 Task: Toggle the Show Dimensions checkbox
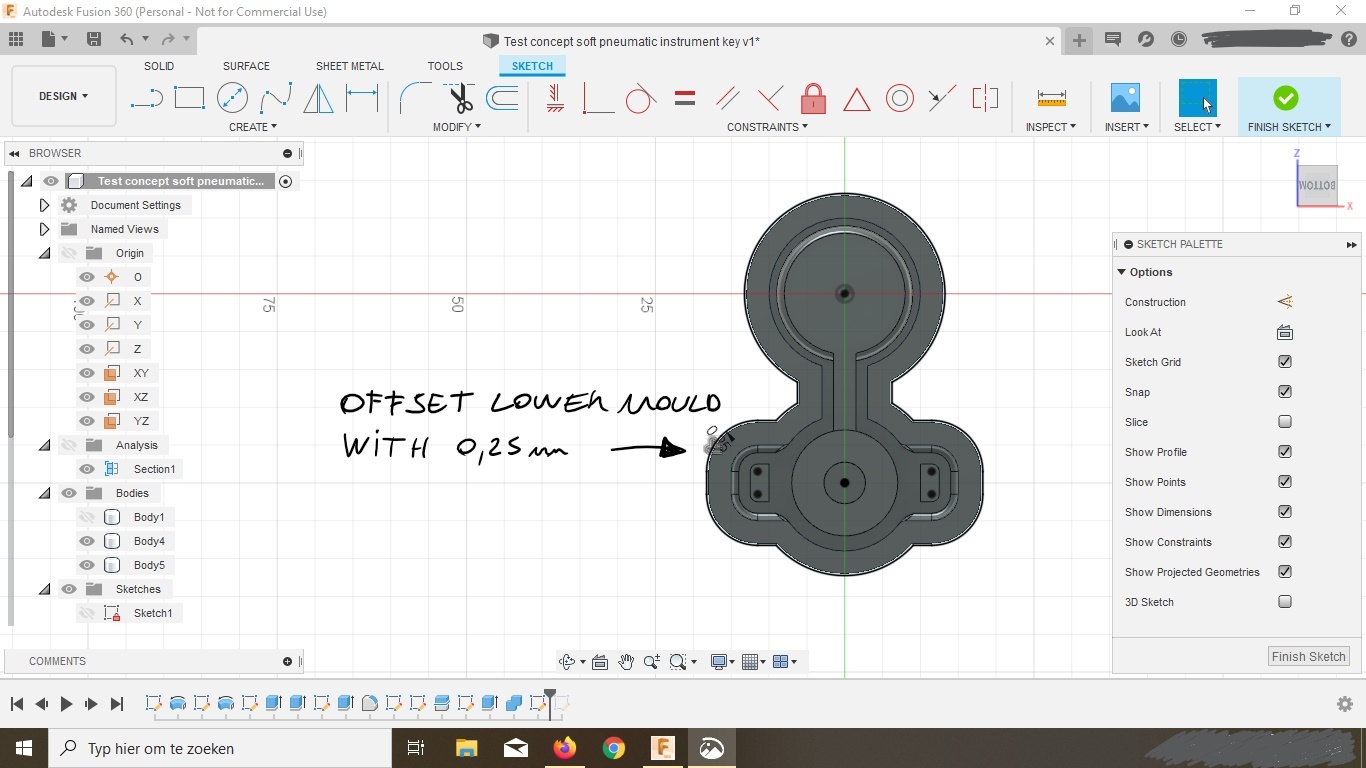tap(1285, 512)
